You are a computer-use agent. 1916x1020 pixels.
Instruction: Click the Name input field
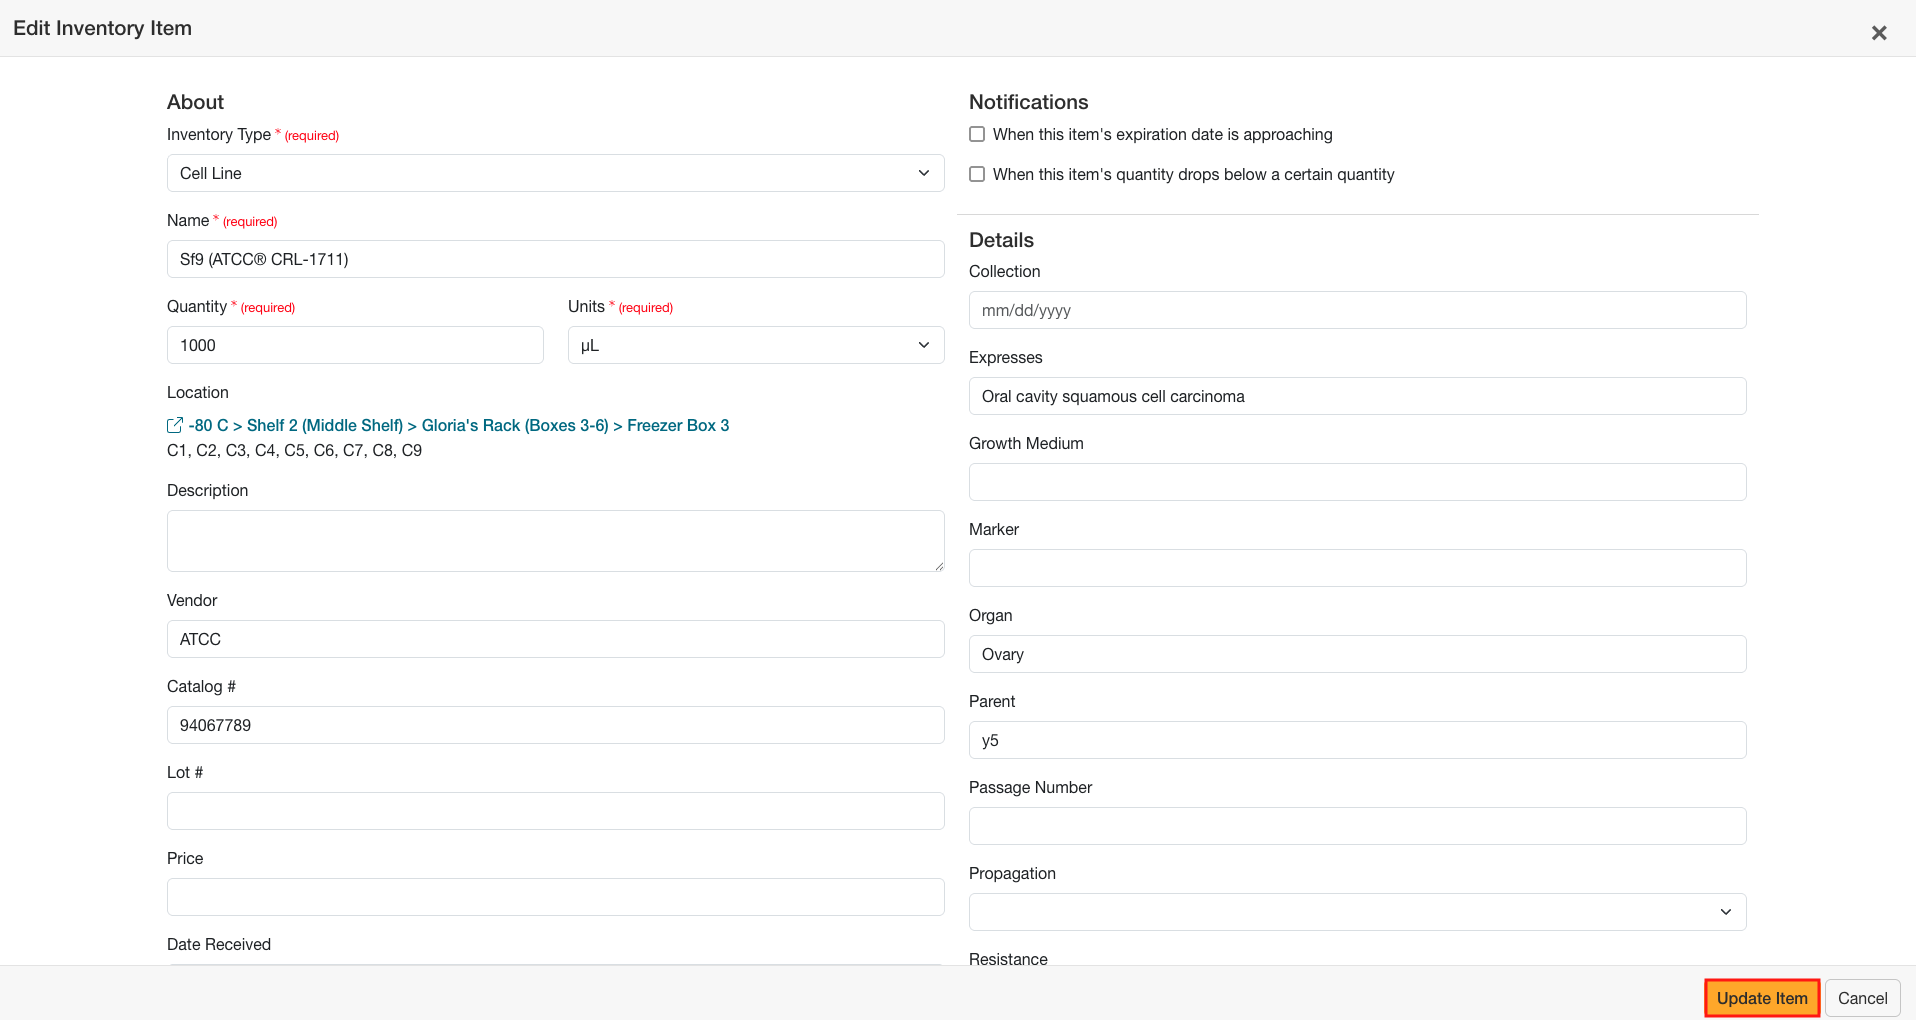[x=555, y=259]
